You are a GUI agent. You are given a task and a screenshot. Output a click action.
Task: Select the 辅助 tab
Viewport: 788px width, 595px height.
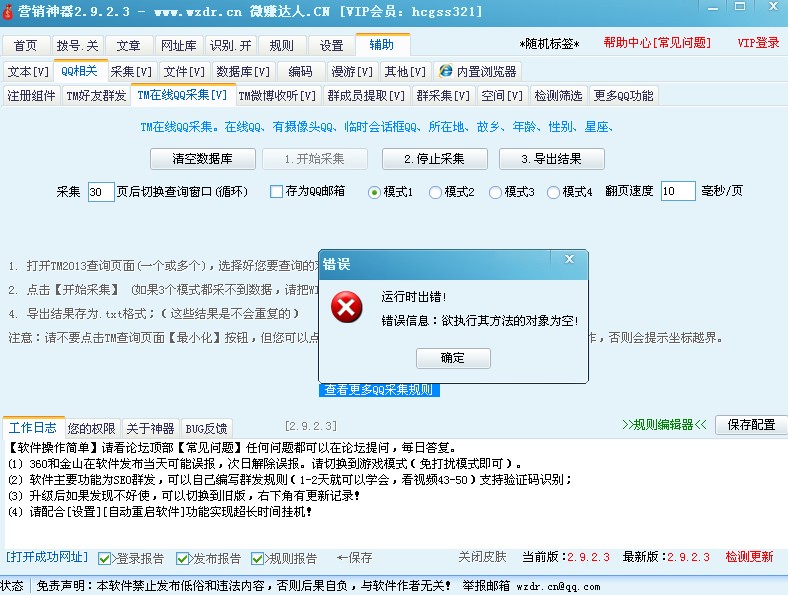click(x=382, y=44)
